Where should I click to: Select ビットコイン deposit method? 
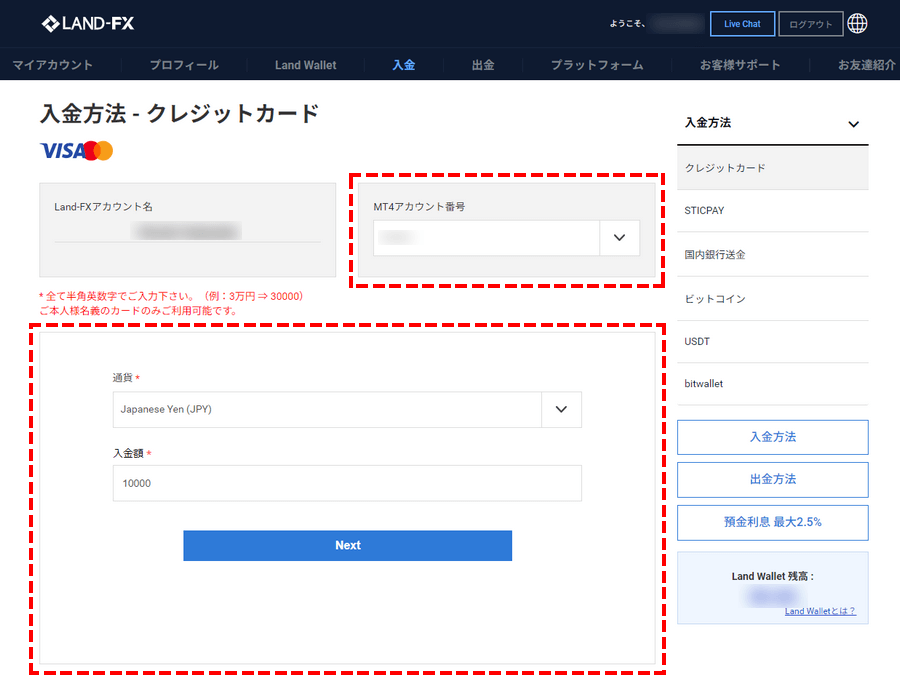[773, 299]
